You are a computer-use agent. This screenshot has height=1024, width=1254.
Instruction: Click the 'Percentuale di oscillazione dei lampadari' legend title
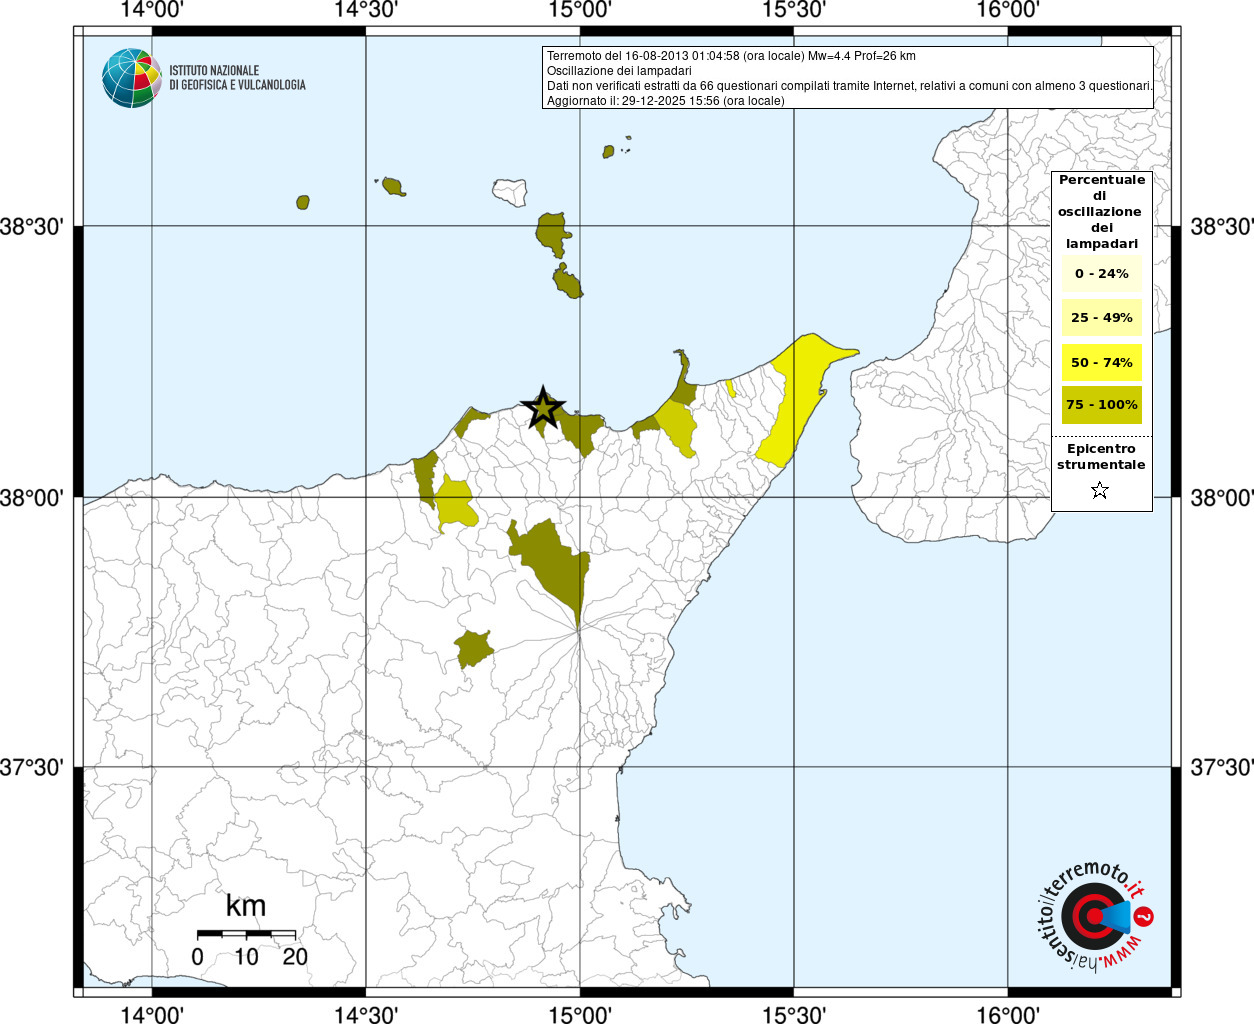point(1101,211)
